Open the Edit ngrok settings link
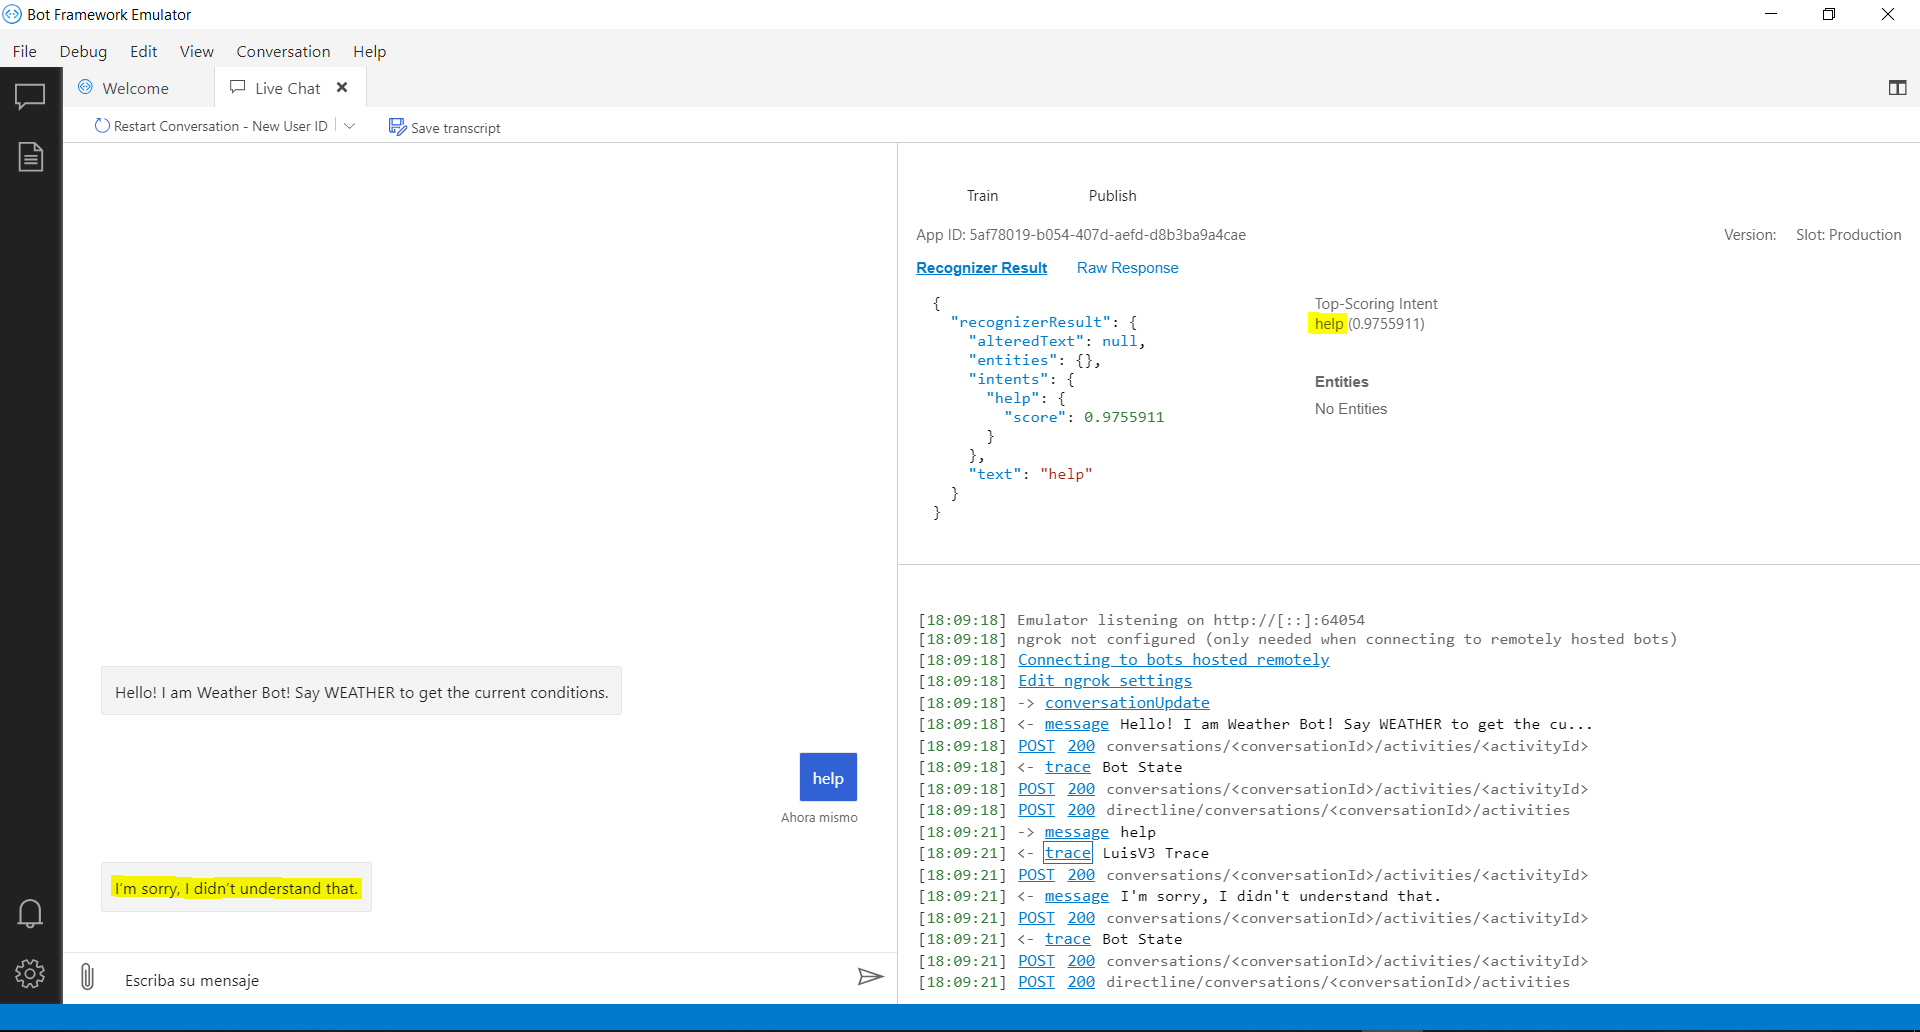The height and width of the screenshot is (1032, 1920). point(1105,681)
